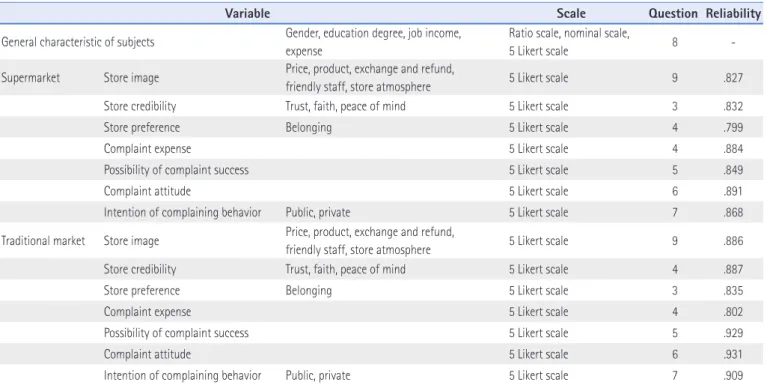Viewport: 767px width, 385px height.
Task: Click the 'Reliability' column header
Action: (x=733, y=13)
